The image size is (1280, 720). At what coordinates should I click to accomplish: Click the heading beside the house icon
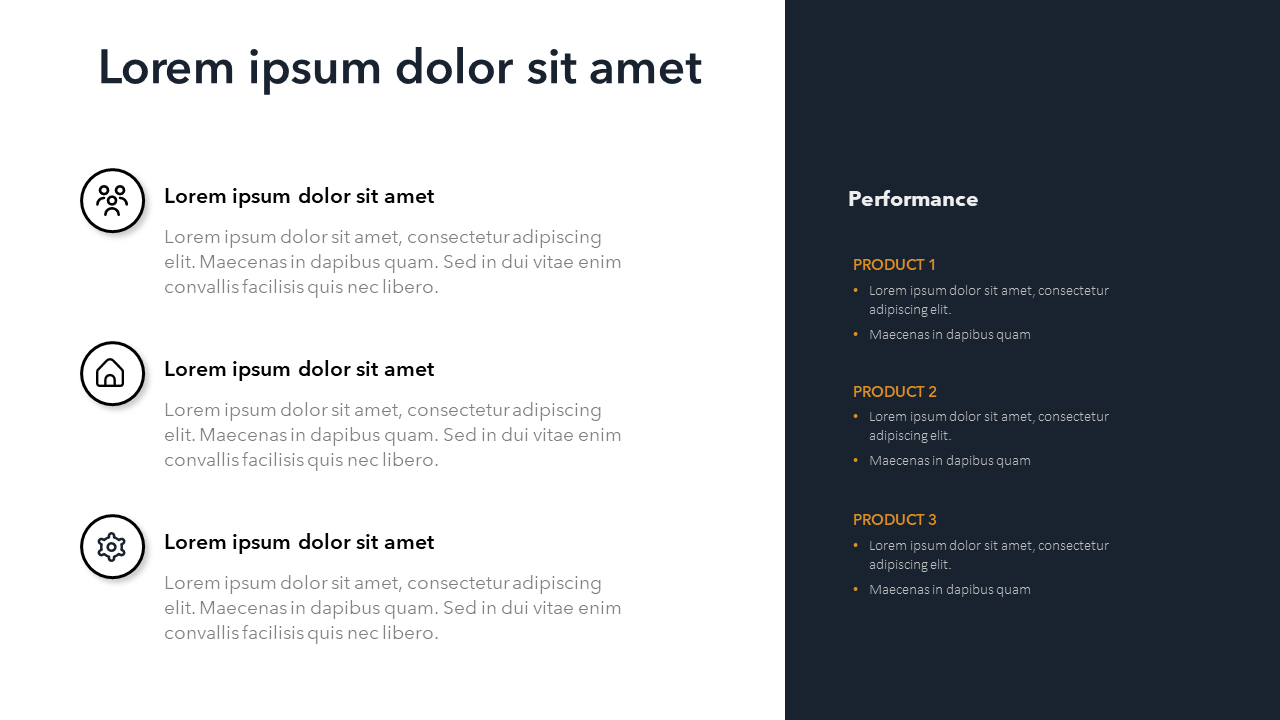coord(299,369)
